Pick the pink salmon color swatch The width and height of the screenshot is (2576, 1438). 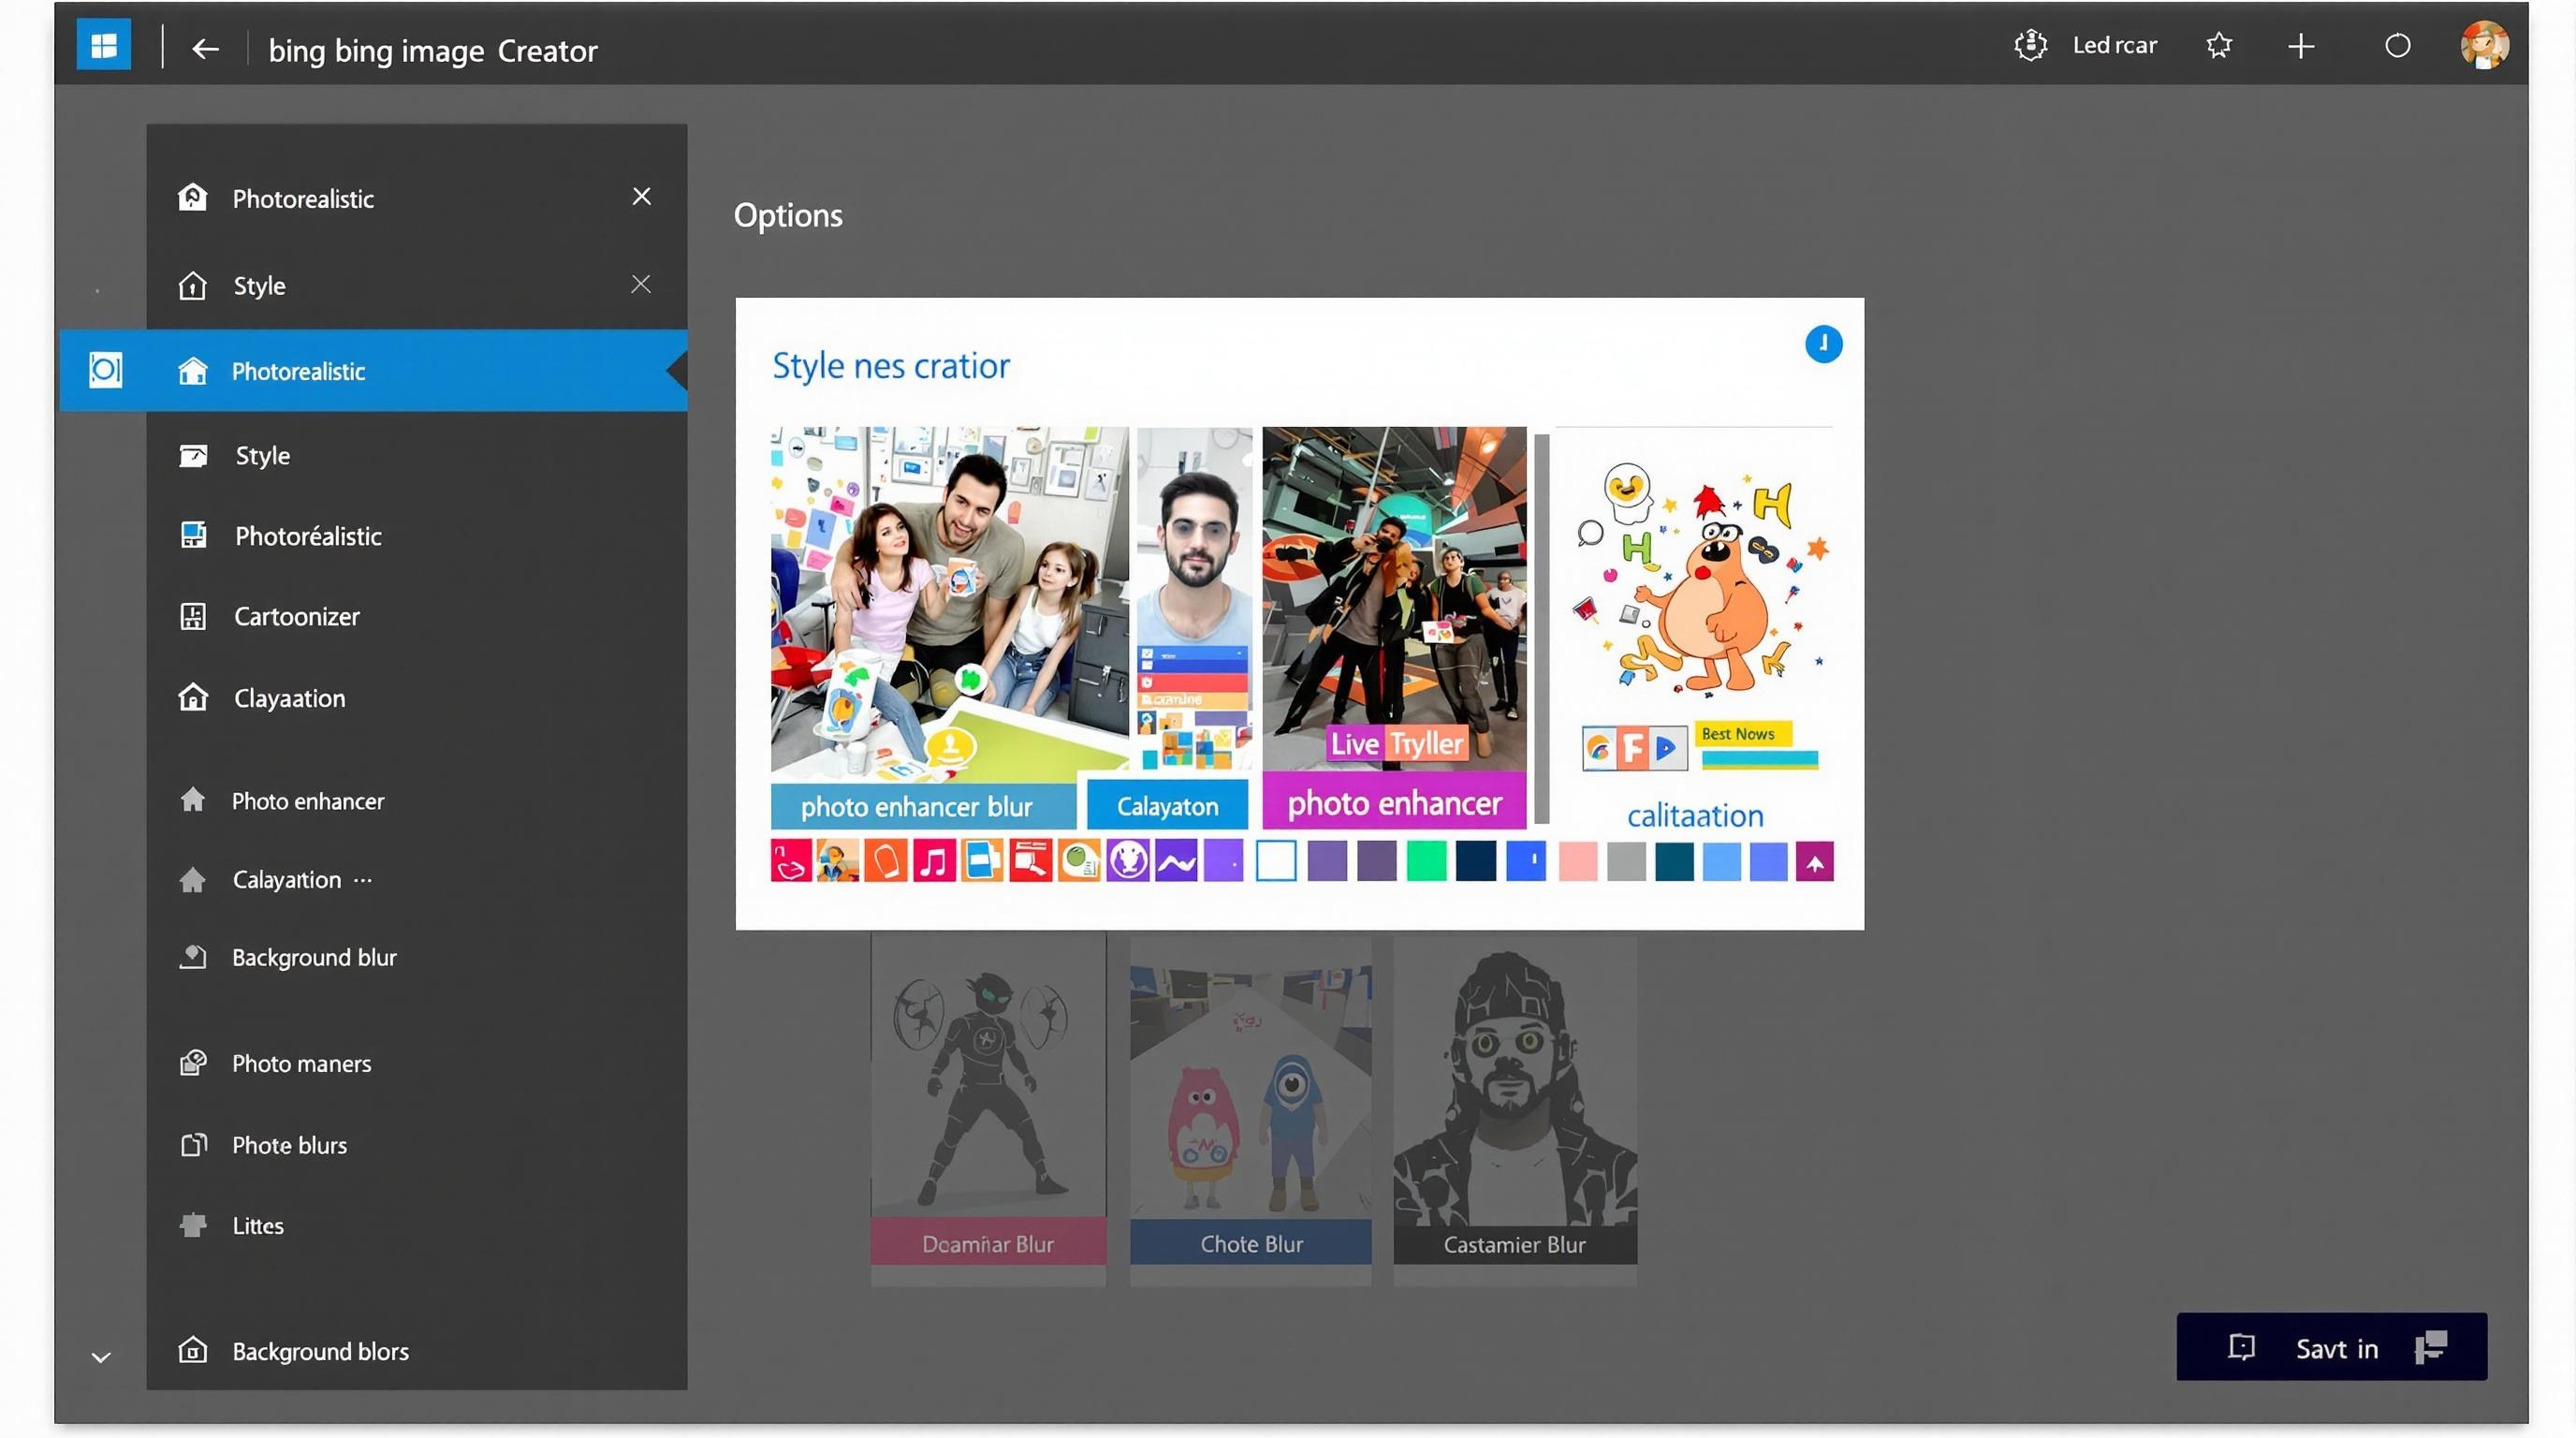[x=1578, y=861]
